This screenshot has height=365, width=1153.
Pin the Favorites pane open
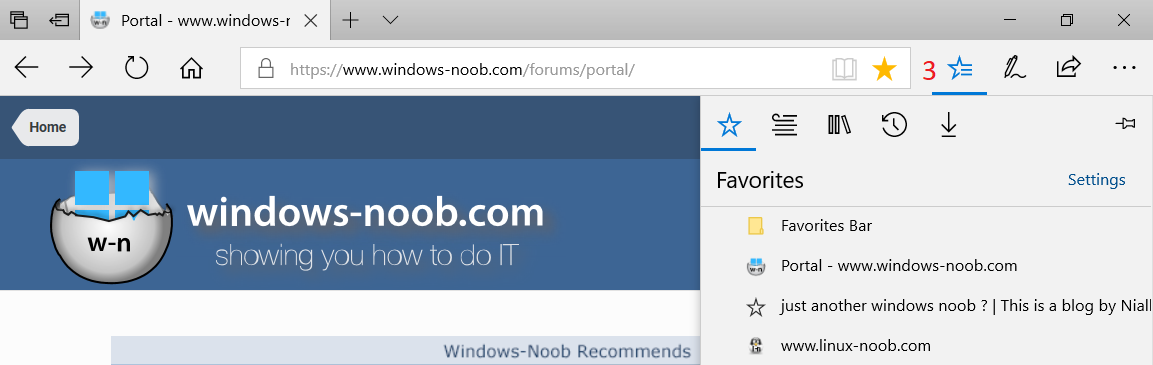coord(1125,124)
